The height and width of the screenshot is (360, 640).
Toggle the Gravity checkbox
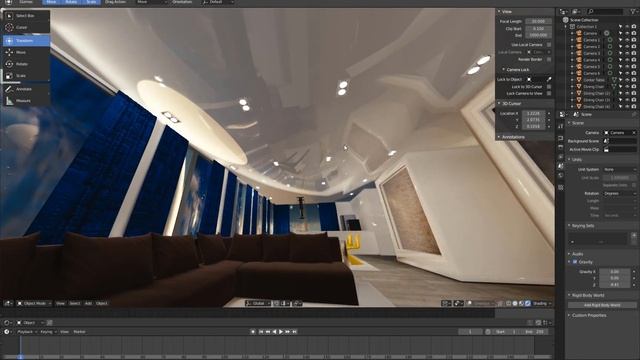[575, 262]
